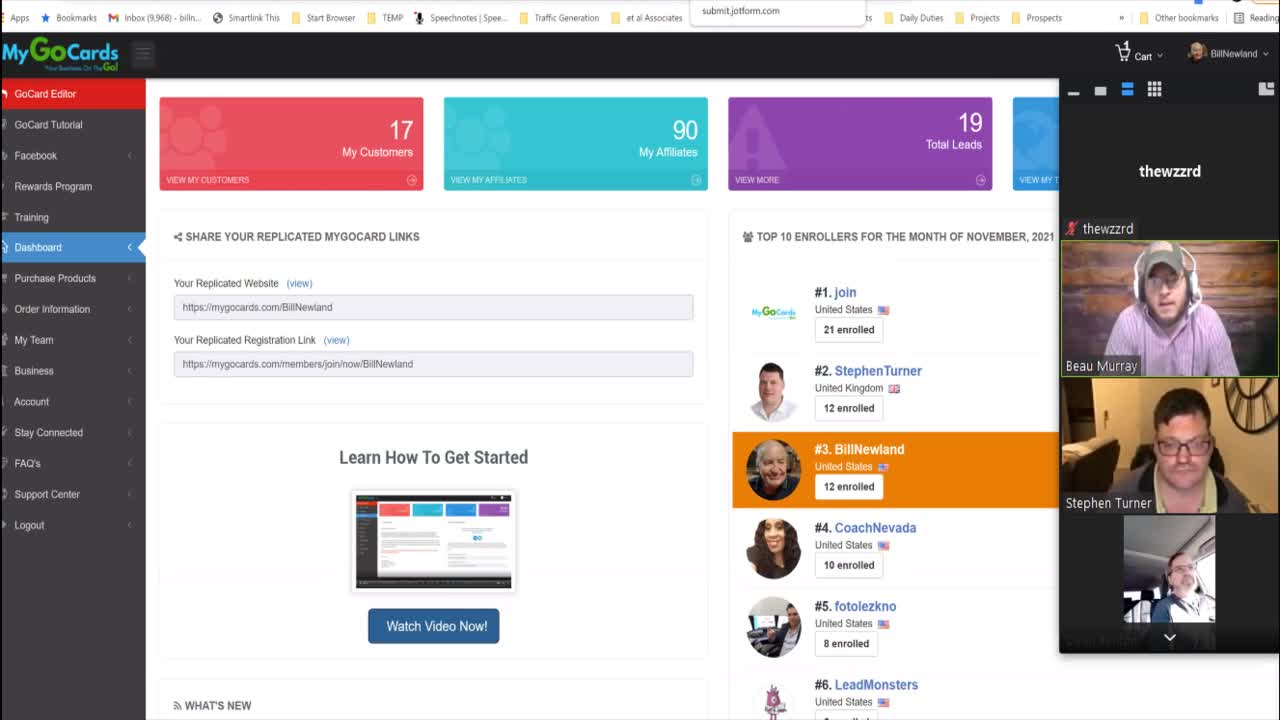This screenshot has width=1280, height=720.
Task: Open the Projects bookmark folder
Action: [x=978, y=18]
